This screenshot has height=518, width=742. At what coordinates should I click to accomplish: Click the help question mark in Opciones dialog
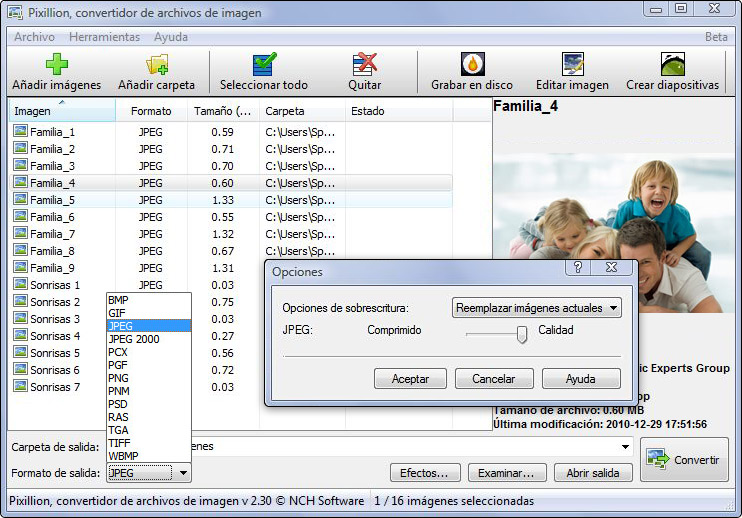tap(578, 267)
